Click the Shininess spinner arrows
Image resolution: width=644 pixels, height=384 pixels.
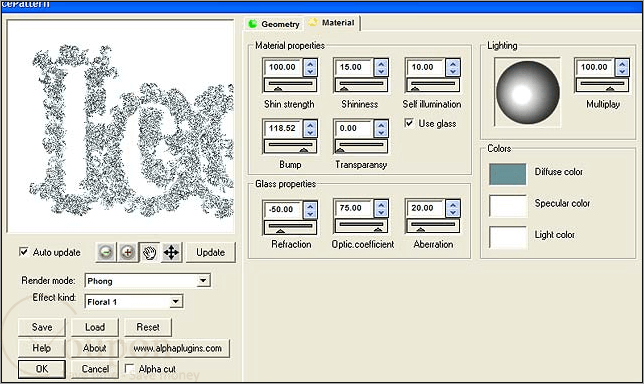tap(382, 67)
